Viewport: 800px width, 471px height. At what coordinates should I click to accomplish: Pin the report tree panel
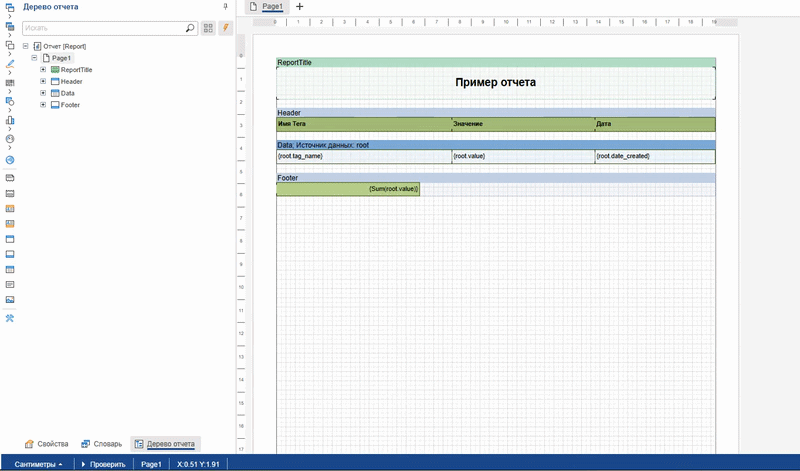pos(225,7)
